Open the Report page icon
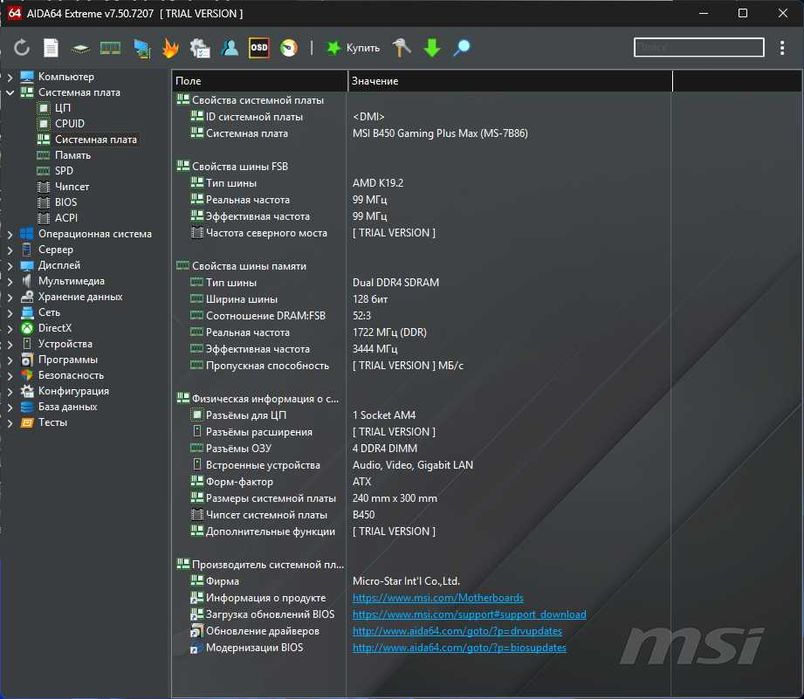 (x=51, y=48)
